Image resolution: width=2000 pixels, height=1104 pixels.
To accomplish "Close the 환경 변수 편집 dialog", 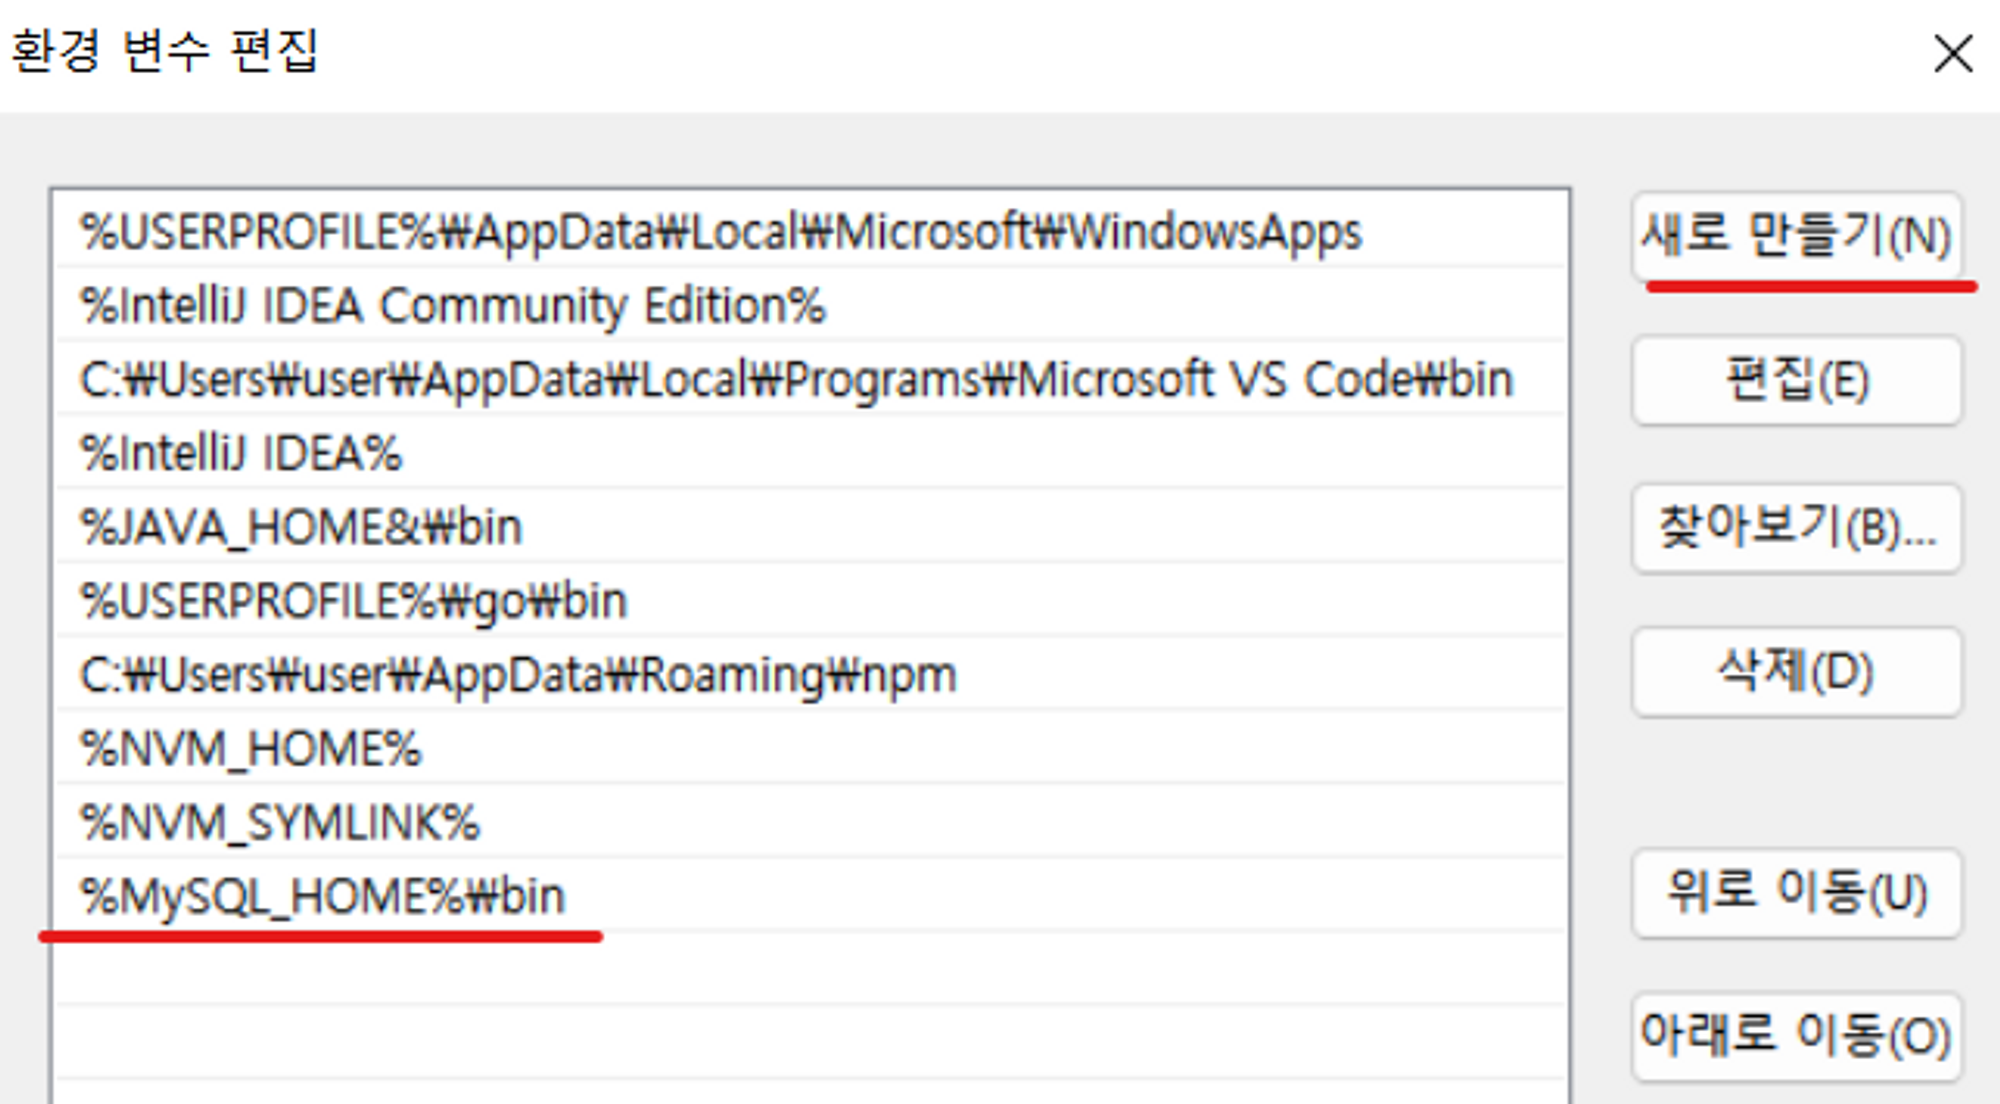I will coord(1952,53).
